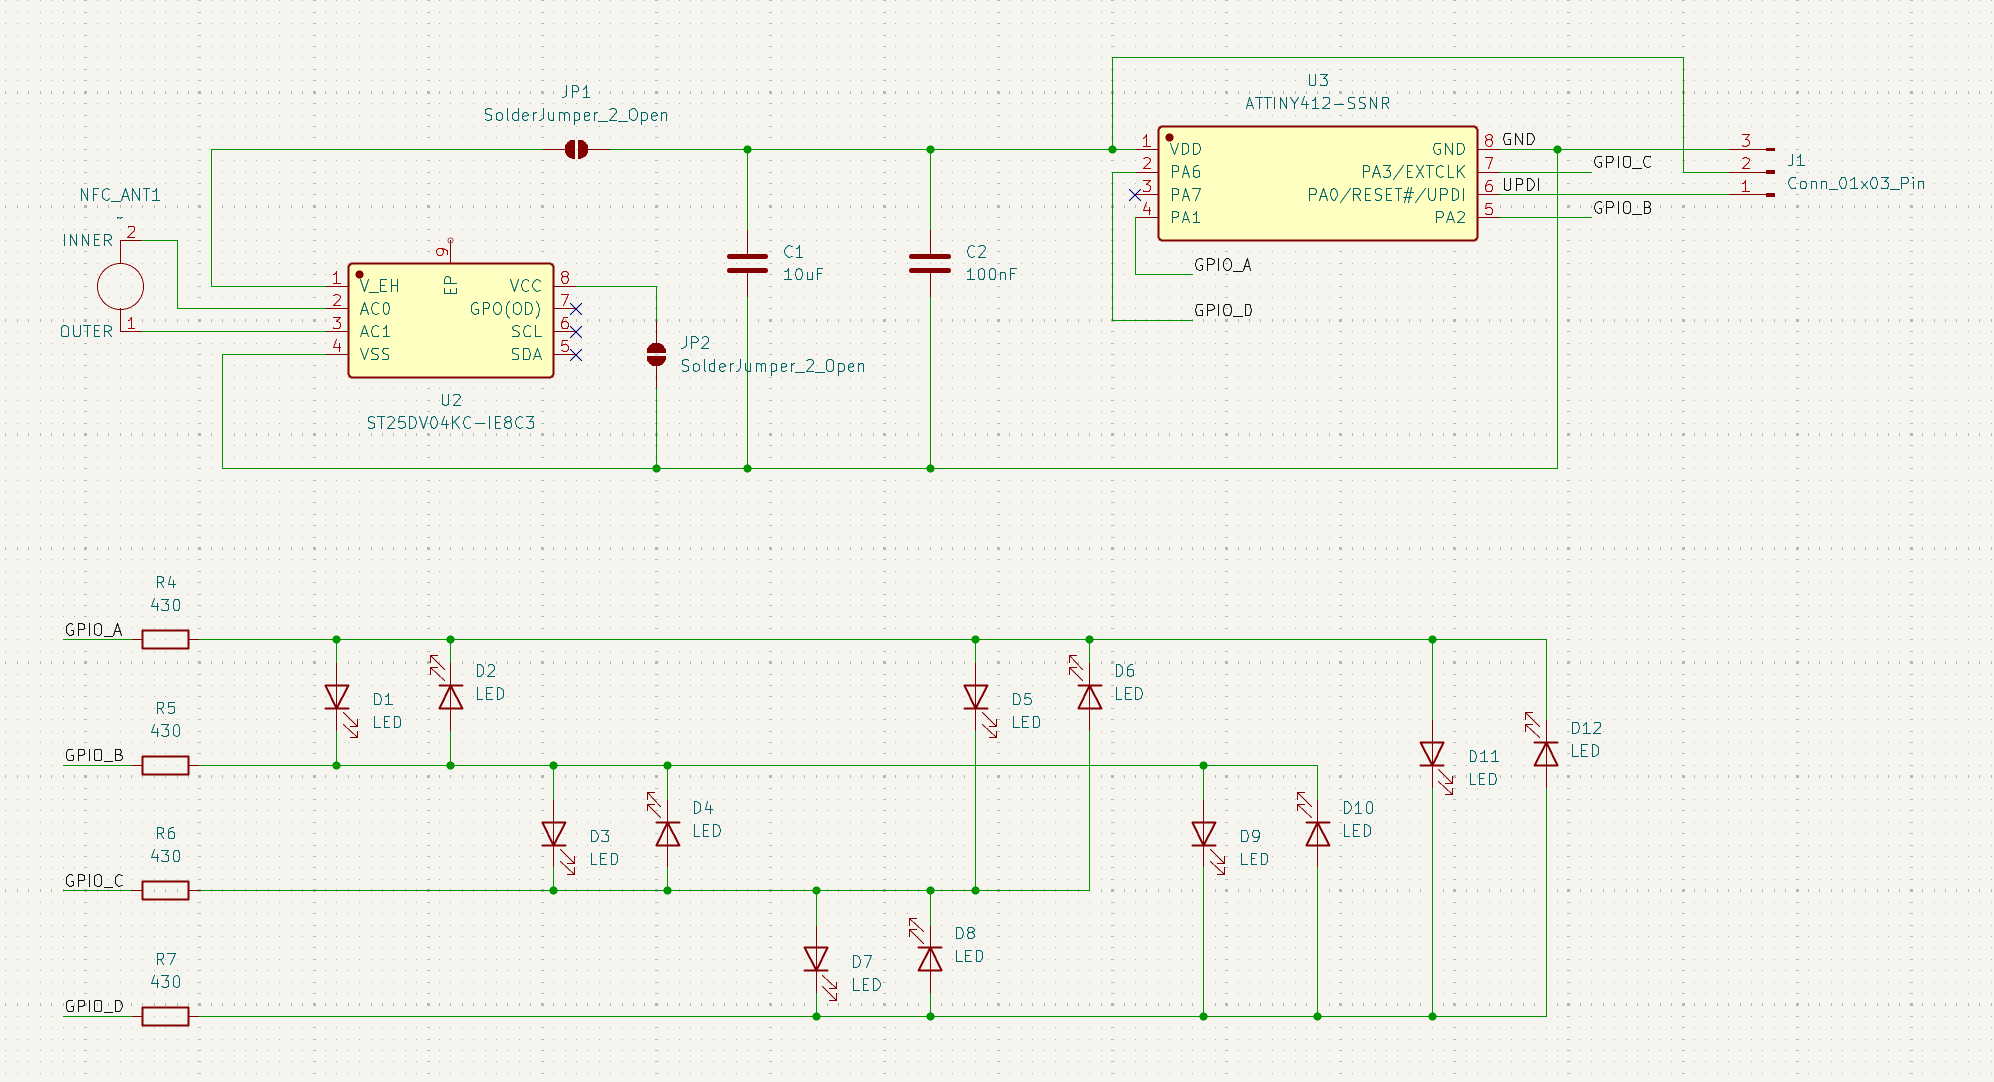
Task: Click the GPIO_C label left of R6
Action: pyautogui.click(x=94, y=881)
